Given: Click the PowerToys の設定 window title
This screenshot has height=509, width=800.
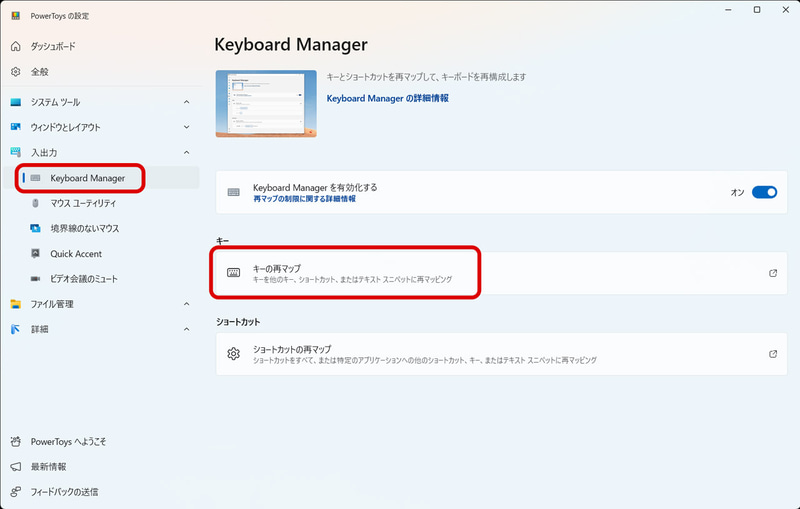Looking at the screenshot, I should point(60,16).
